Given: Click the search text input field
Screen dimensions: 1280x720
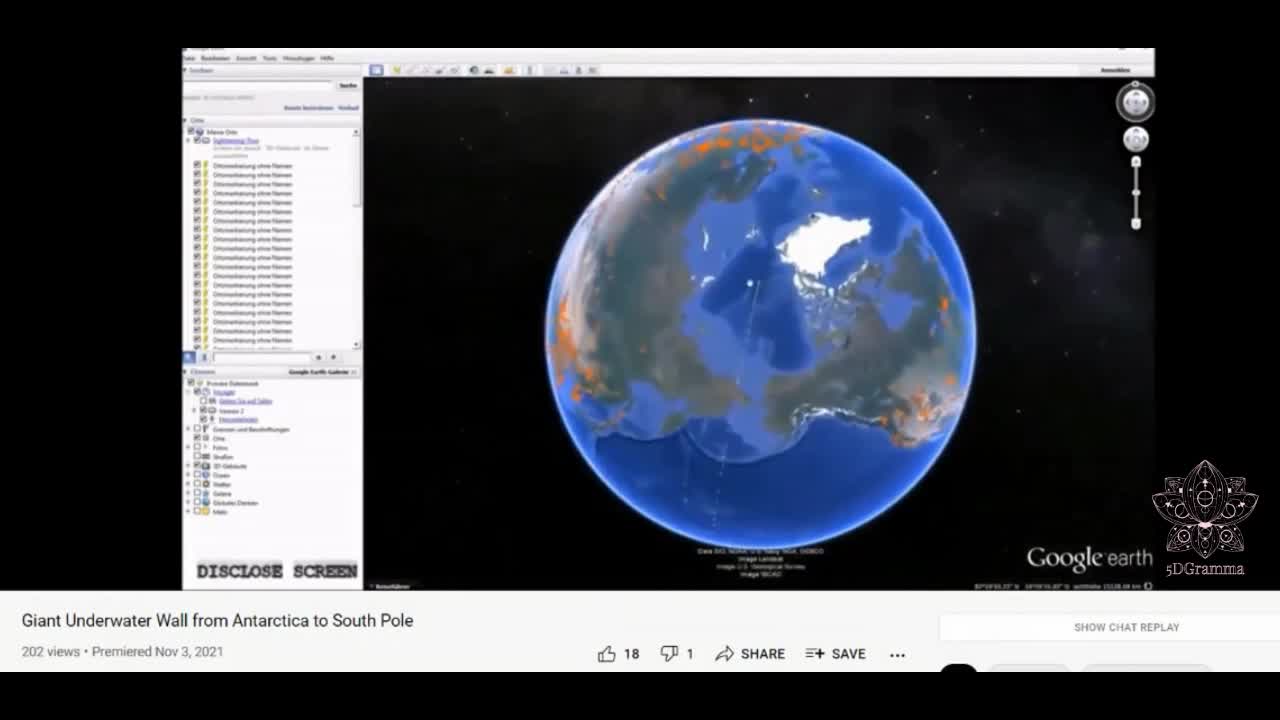Looking at the screenshot, I should click(258, 85).
